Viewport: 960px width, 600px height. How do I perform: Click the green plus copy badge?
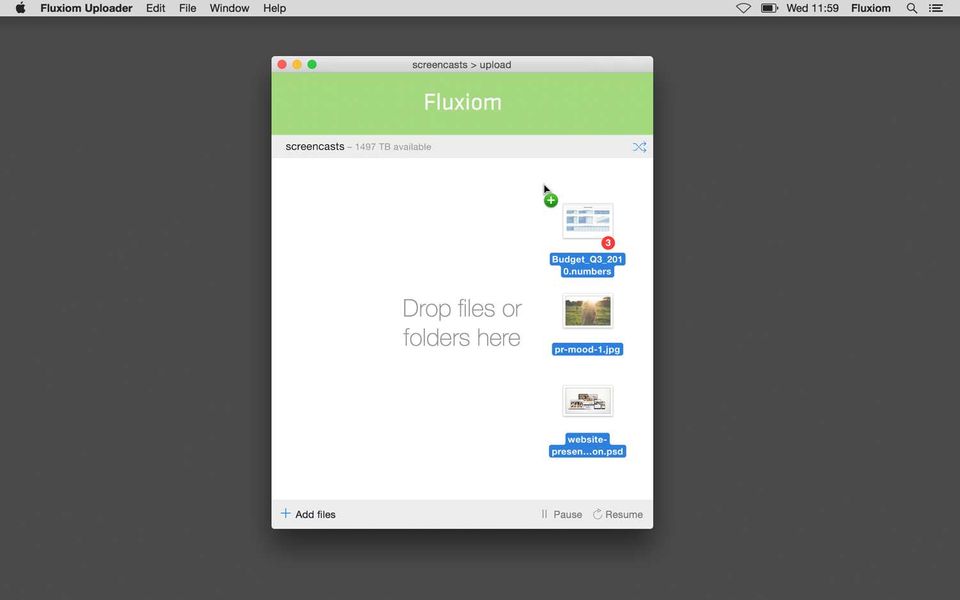(x=551, y=200)
